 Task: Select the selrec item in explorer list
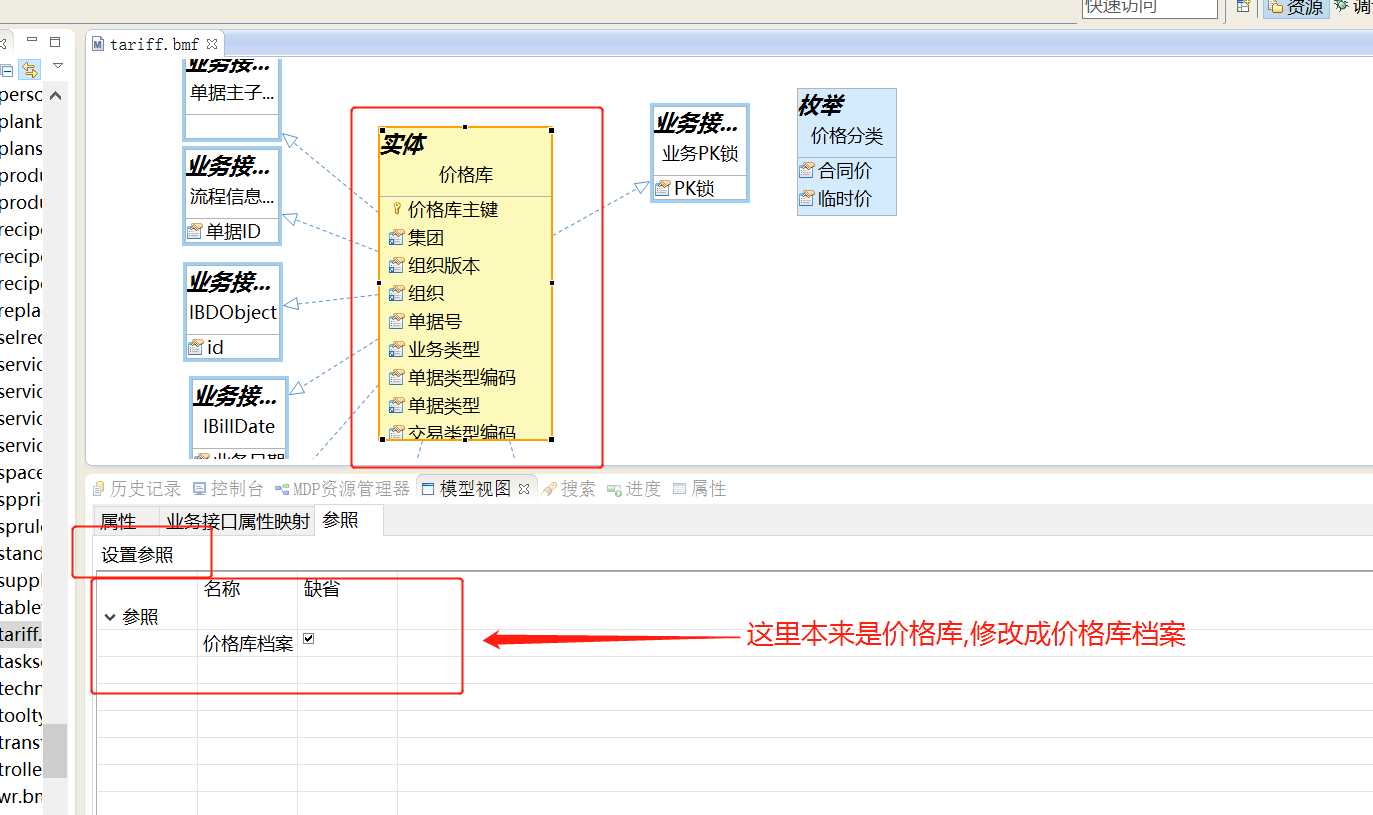pos(21,337)
